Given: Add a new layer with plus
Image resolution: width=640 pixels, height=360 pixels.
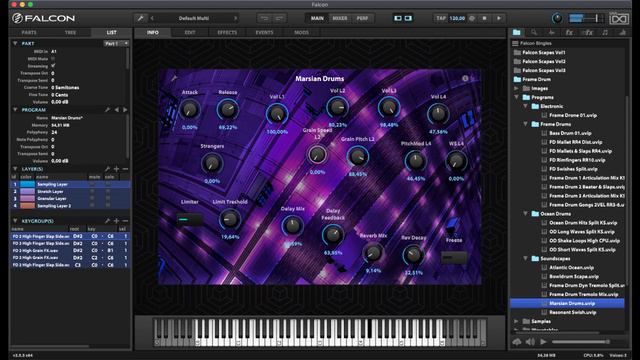Looking at the screenshot, I should [117, 169].
